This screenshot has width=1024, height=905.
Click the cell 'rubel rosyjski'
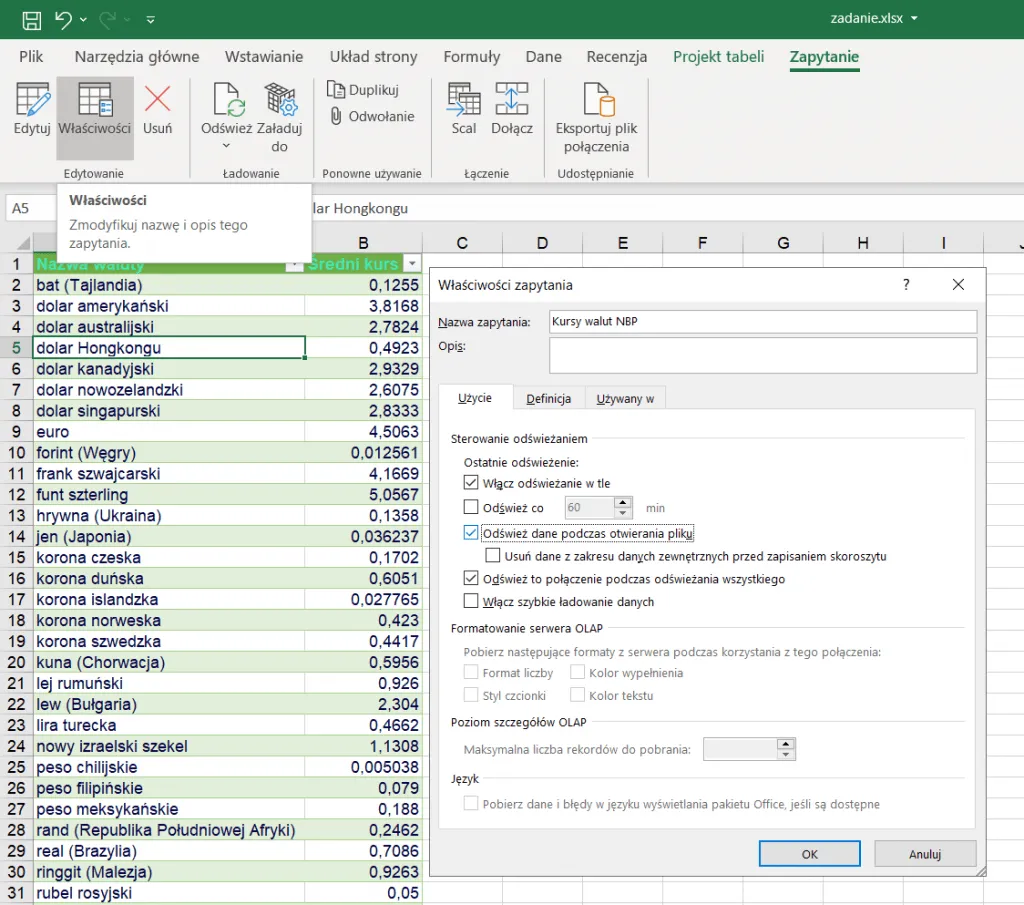168,893
